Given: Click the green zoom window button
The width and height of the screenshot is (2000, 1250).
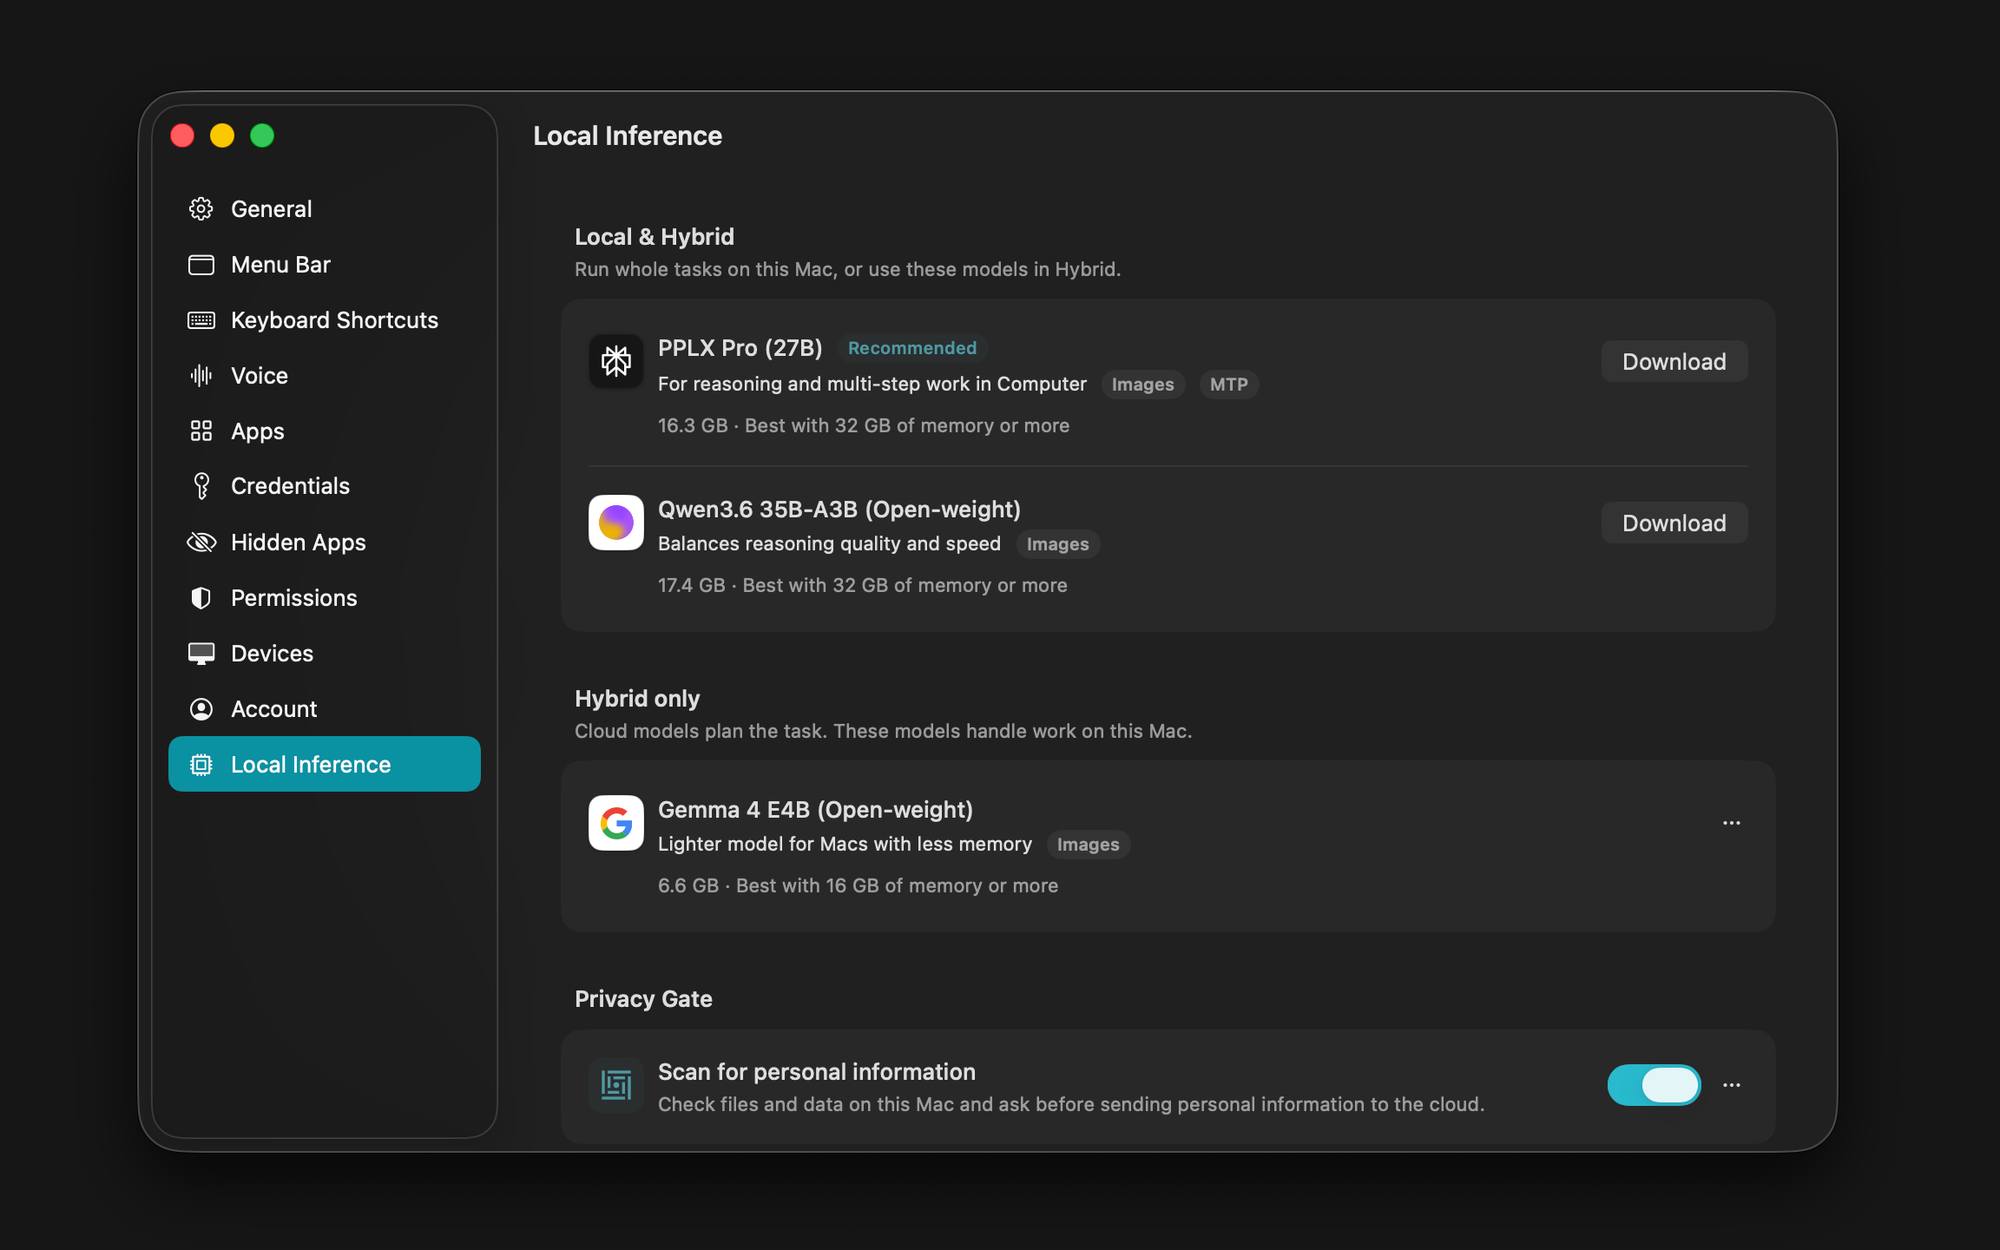Looking at the screenshot, I should [x=262, y=135].
